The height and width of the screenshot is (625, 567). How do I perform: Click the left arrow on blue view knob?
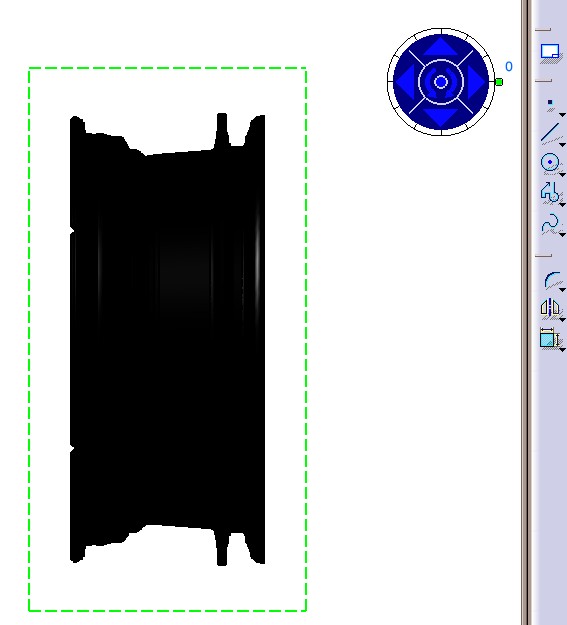405,82
